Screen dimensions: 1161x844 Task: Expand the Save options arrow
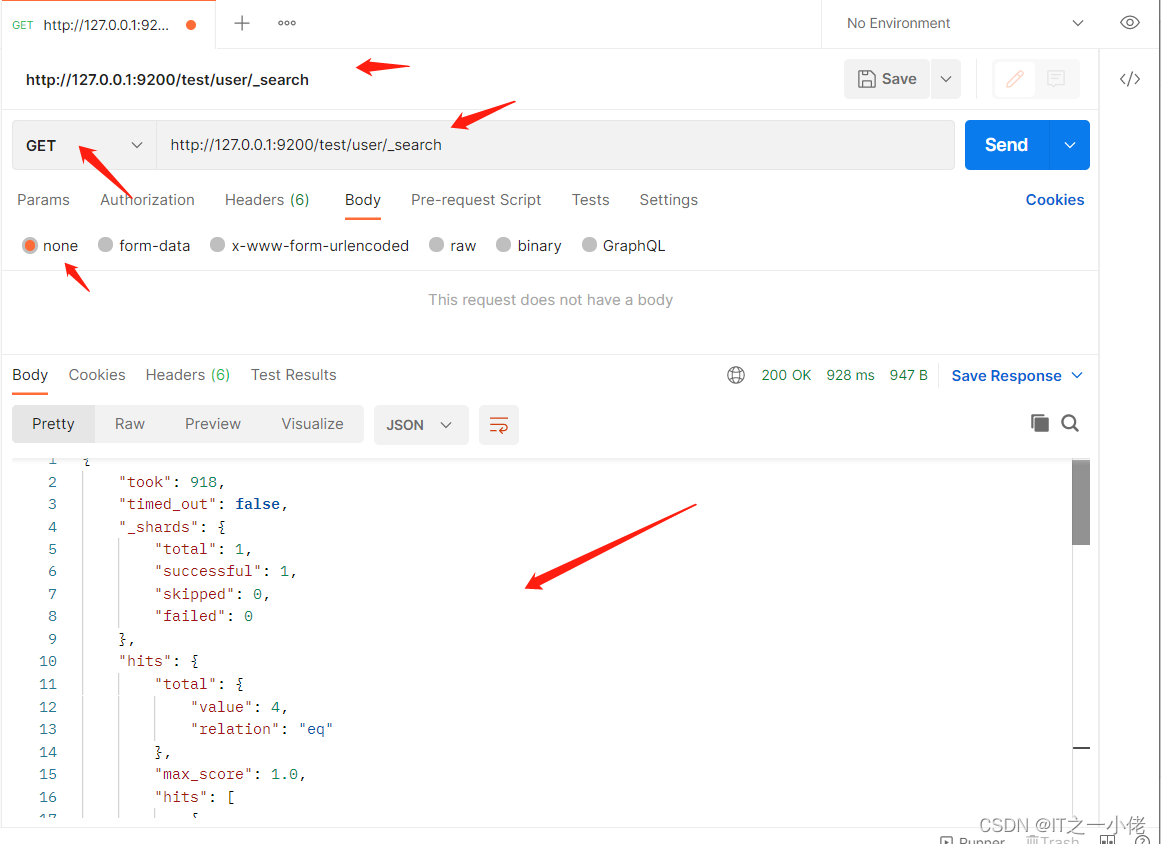tap(946, 79)
